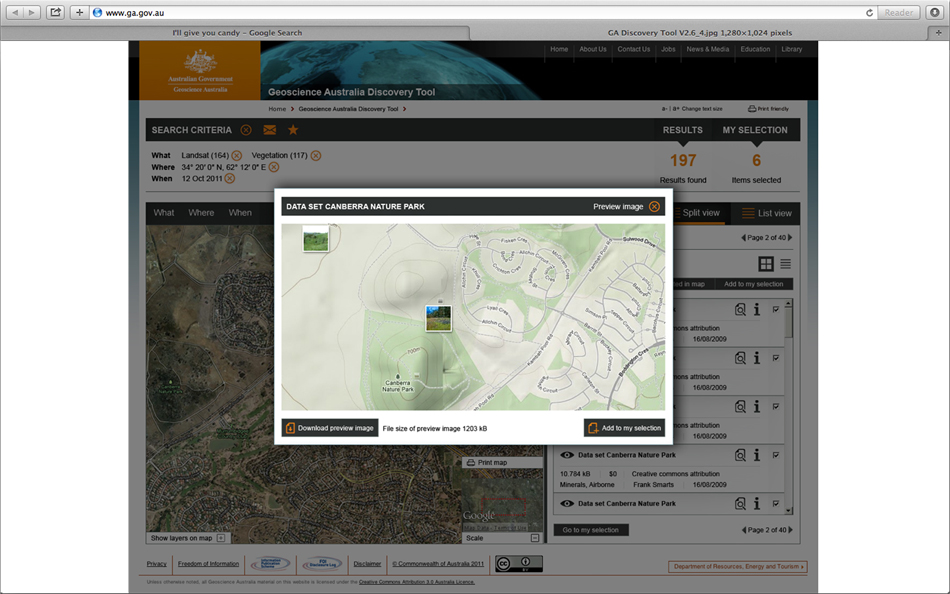Screen dimensions: 950x594
Task: Uncheck checkbox for row showing Frank Smarts
Action: pyautogui.click(x=776, y=455)
